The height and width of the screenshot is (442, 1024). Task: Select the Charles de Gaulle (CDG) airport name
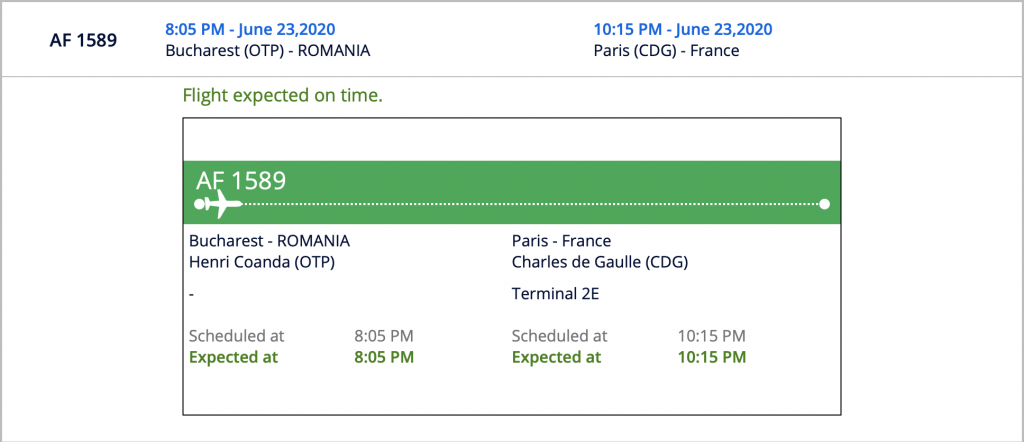point(600,262)
